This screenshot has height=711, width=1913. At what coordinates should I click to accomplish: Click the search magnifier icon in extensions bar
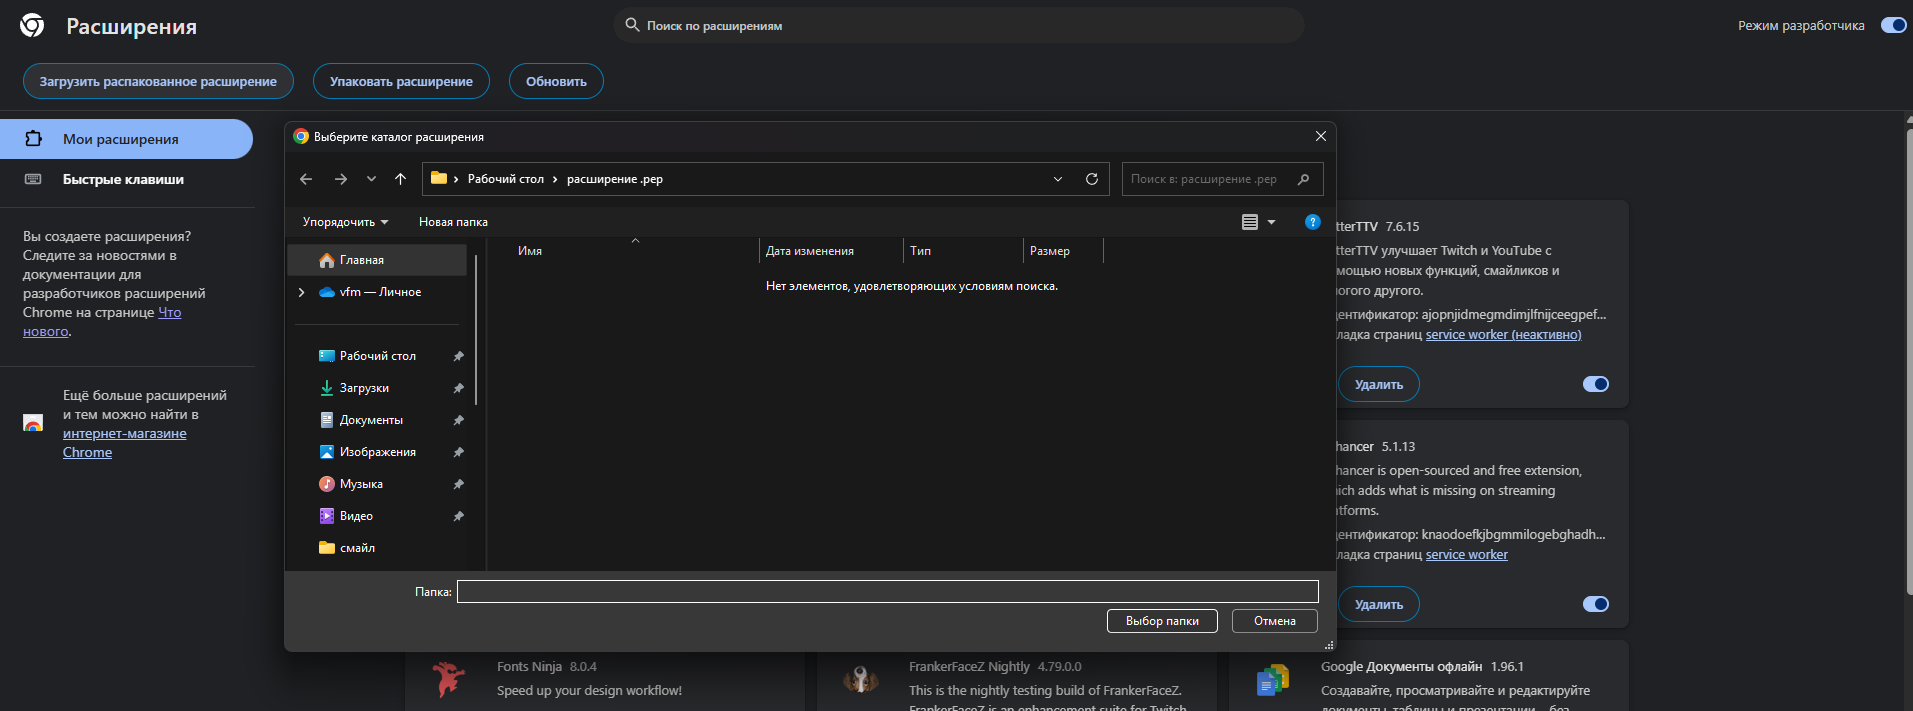[632, 25]
